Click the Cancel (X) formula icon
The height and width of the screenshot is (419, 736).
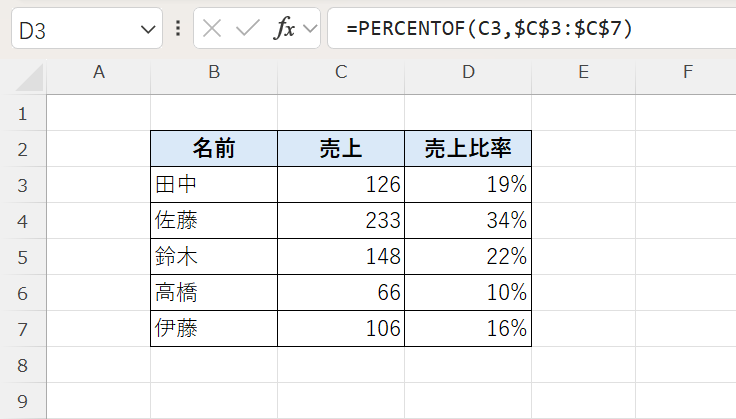212,29
